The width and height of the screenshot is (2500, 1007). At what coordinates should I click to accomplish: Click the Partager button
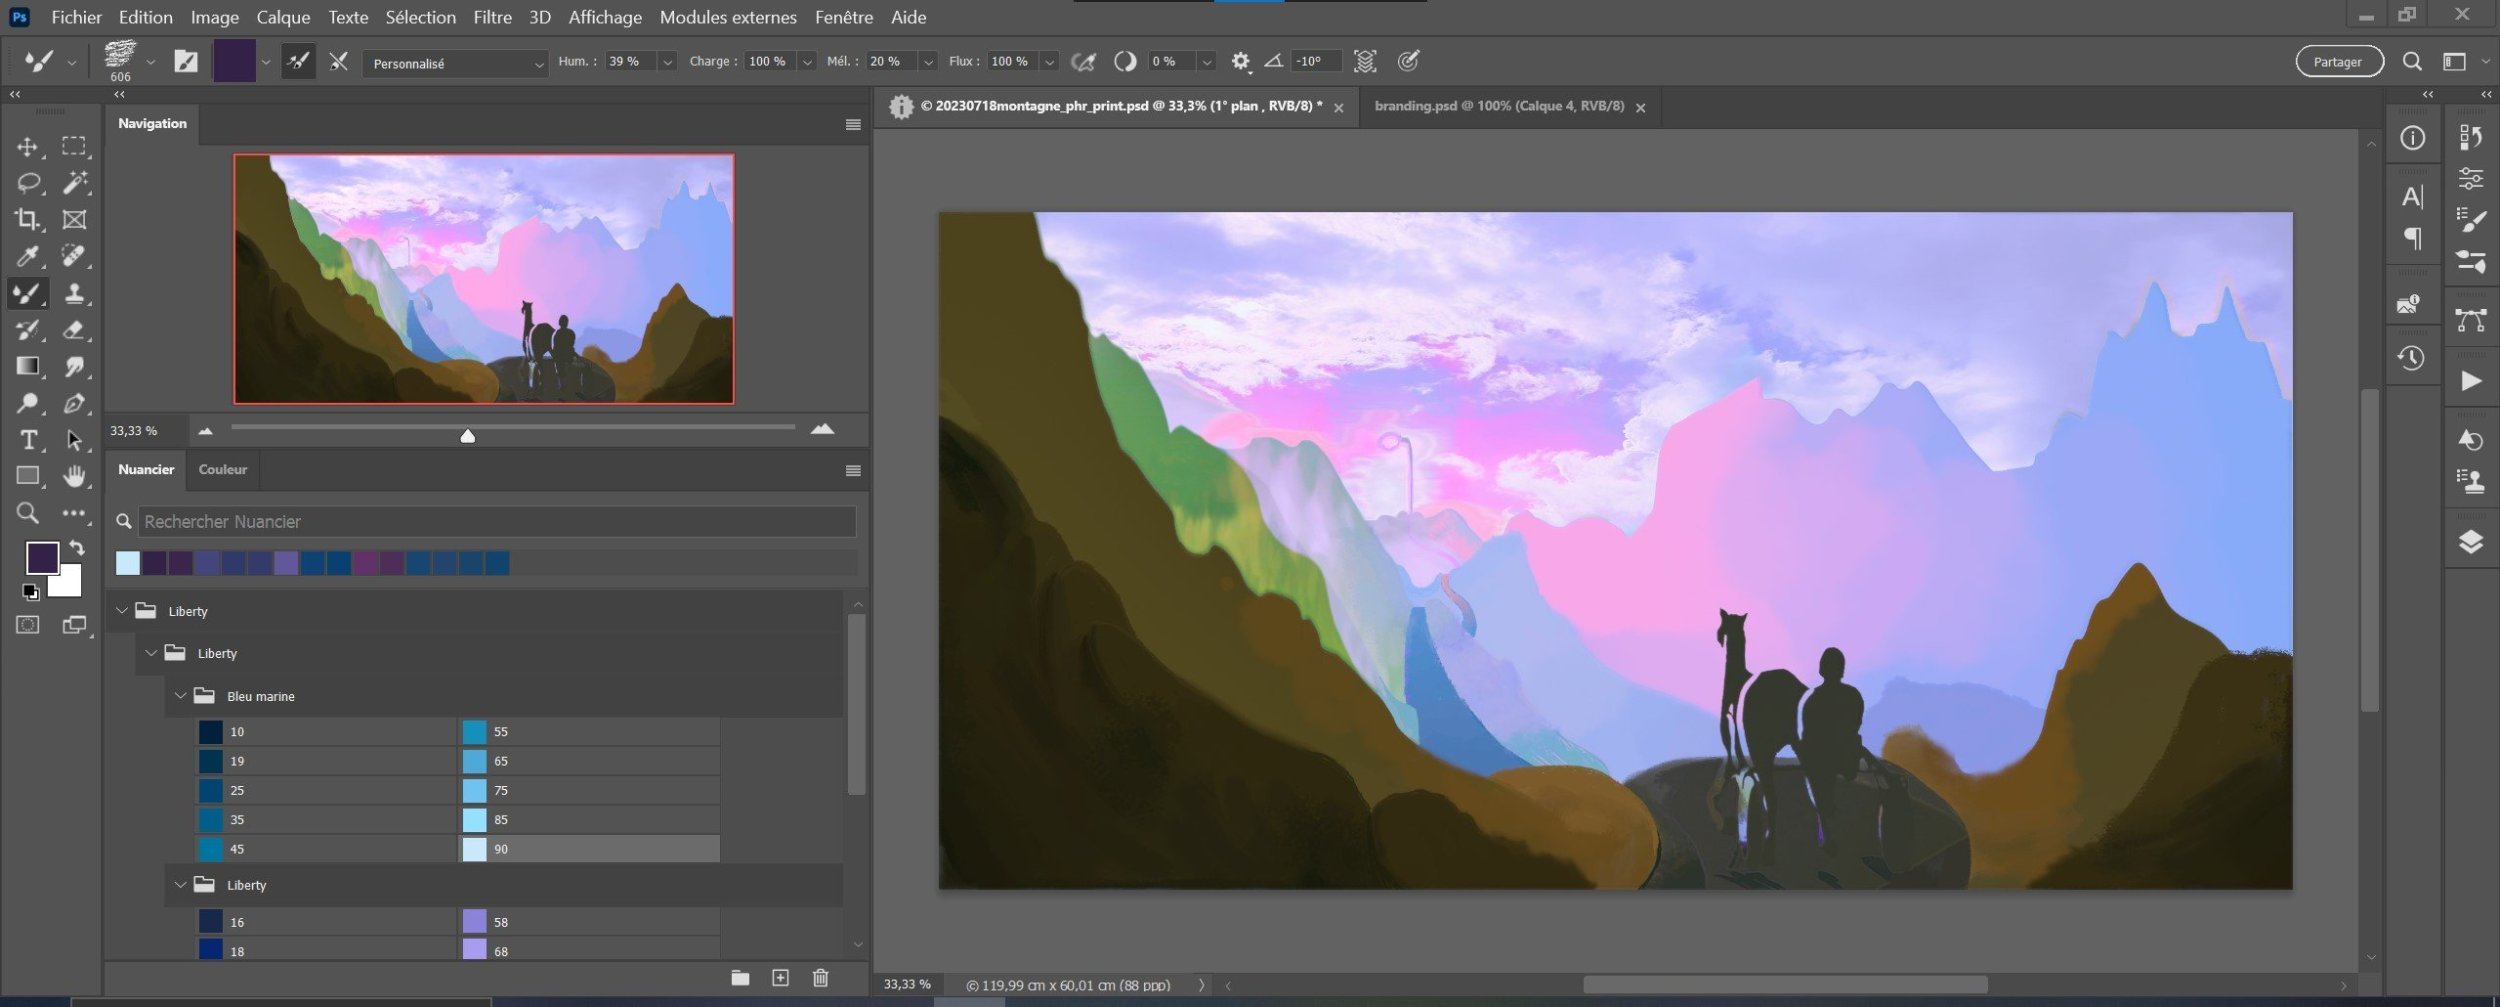click(2338, 62)
